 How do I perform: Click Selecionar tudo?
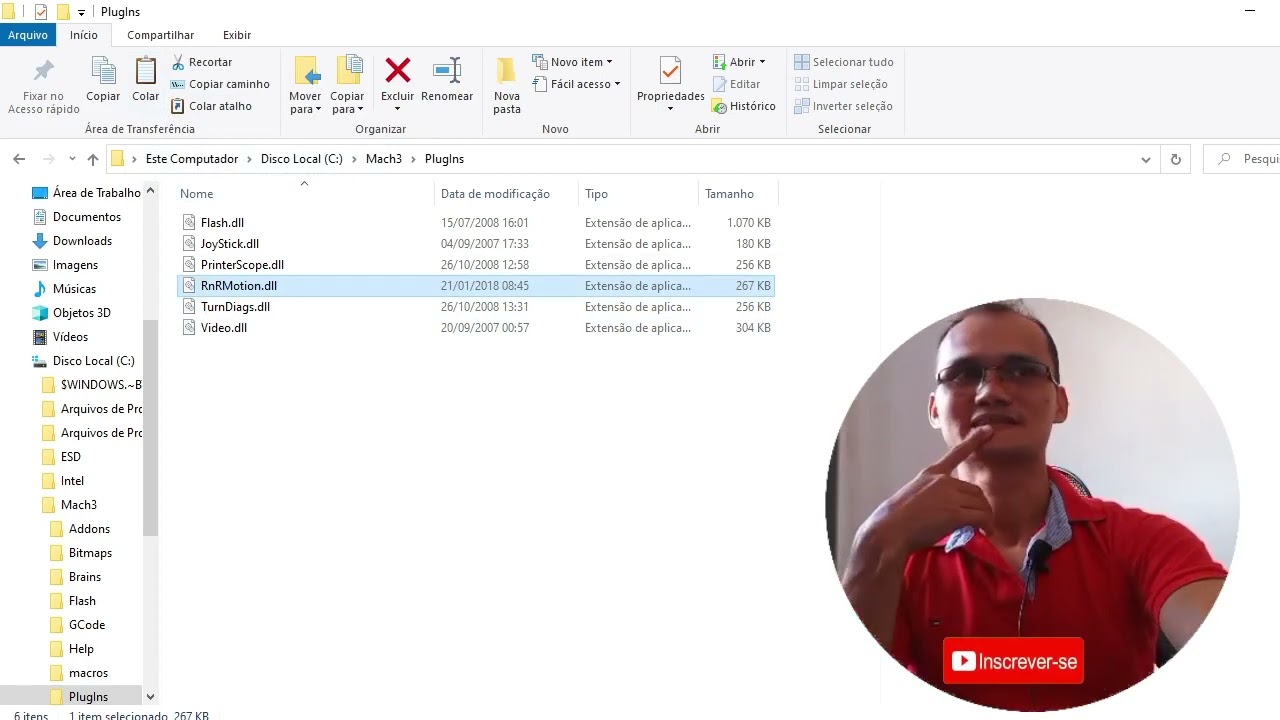coord(844,62)
